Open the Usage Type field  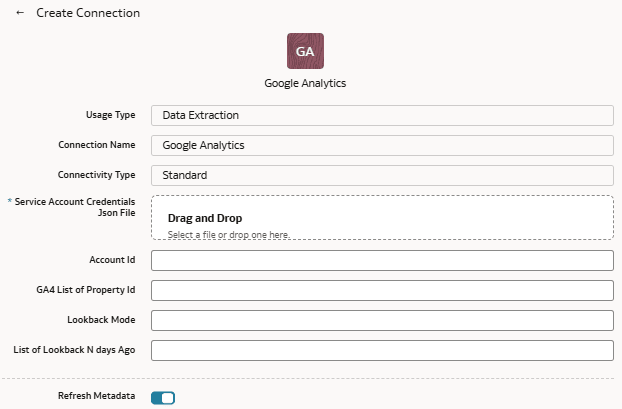tap(382, 115)
